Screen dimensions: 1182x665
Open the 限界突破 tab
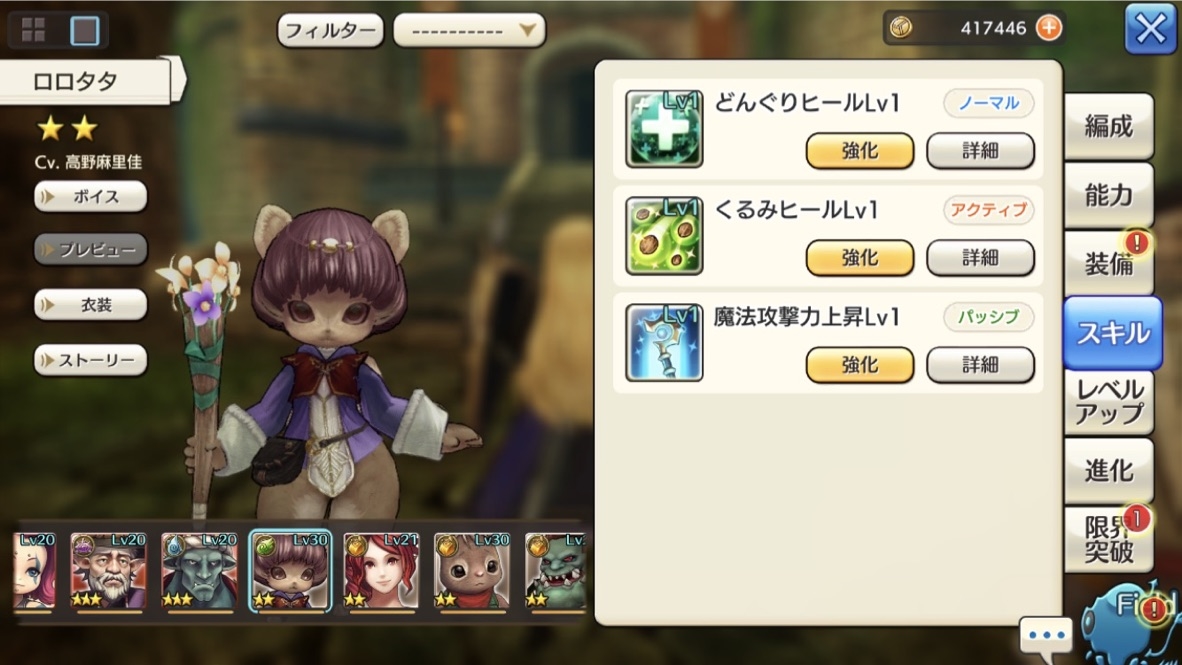click(x=1109, y=540)
